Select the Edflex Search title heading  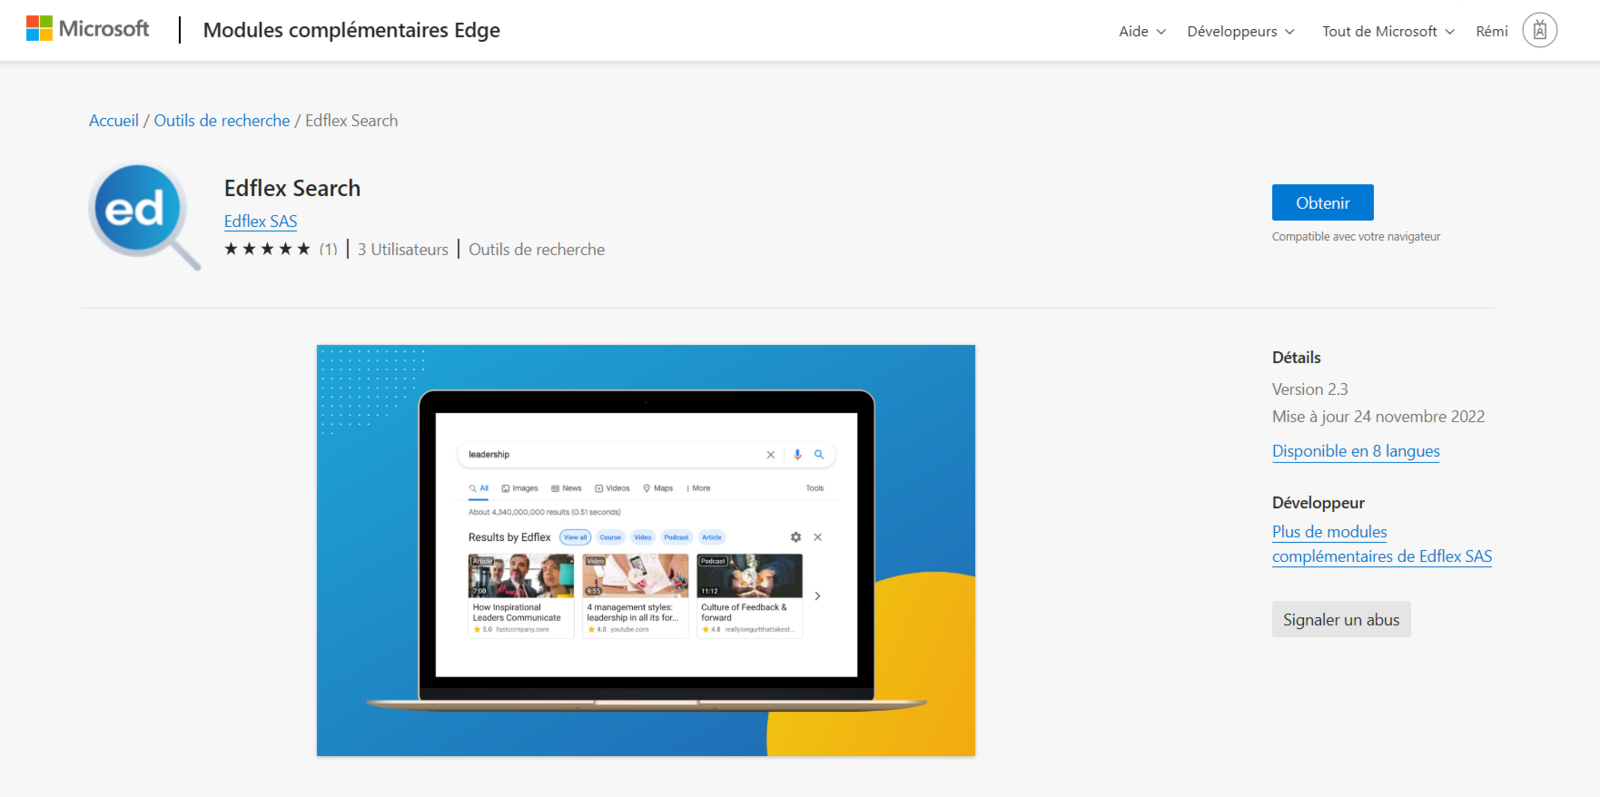coord(292,188)
